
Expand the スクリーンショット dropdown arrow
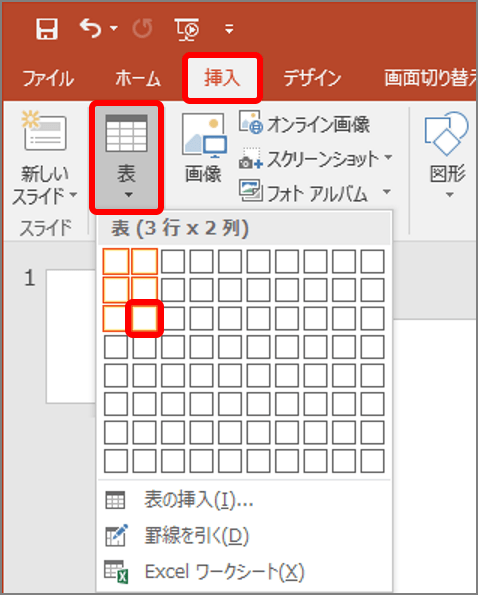click(388, 156)
